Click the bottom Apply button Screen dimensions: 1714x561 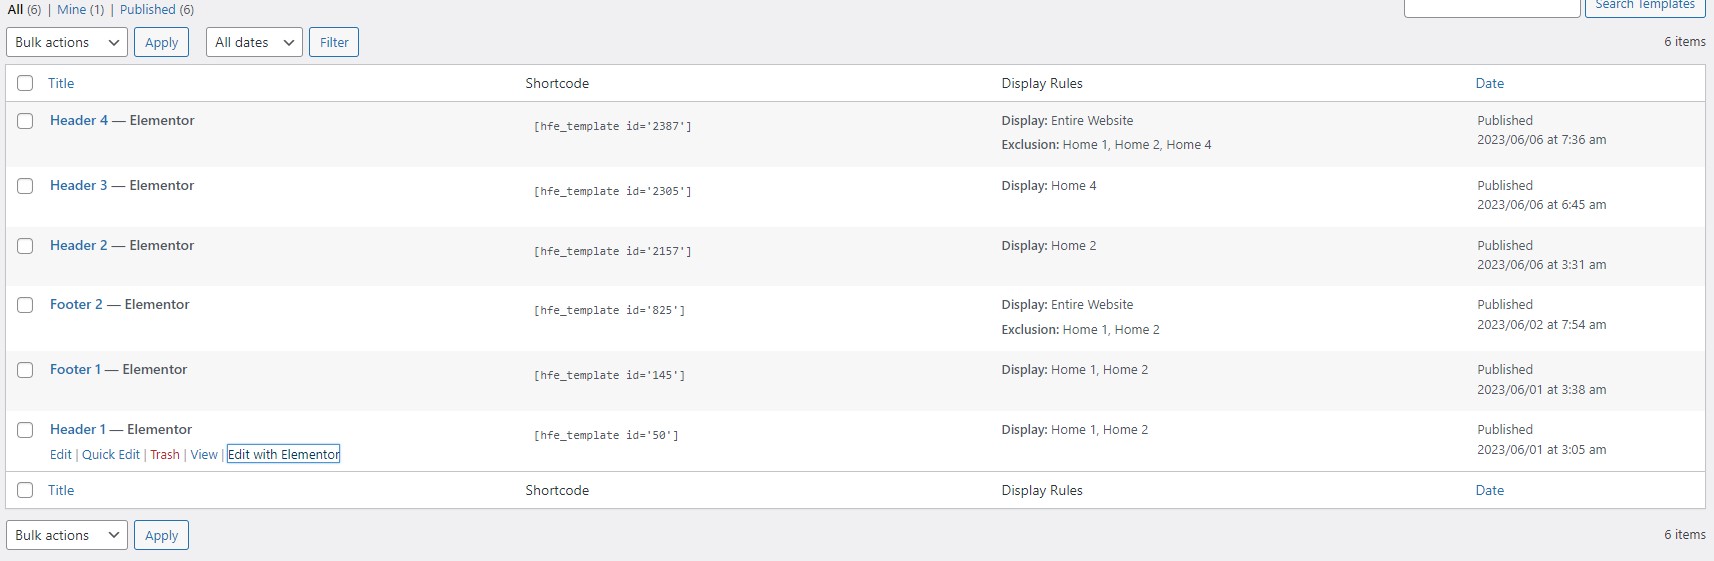click(161, 535)
